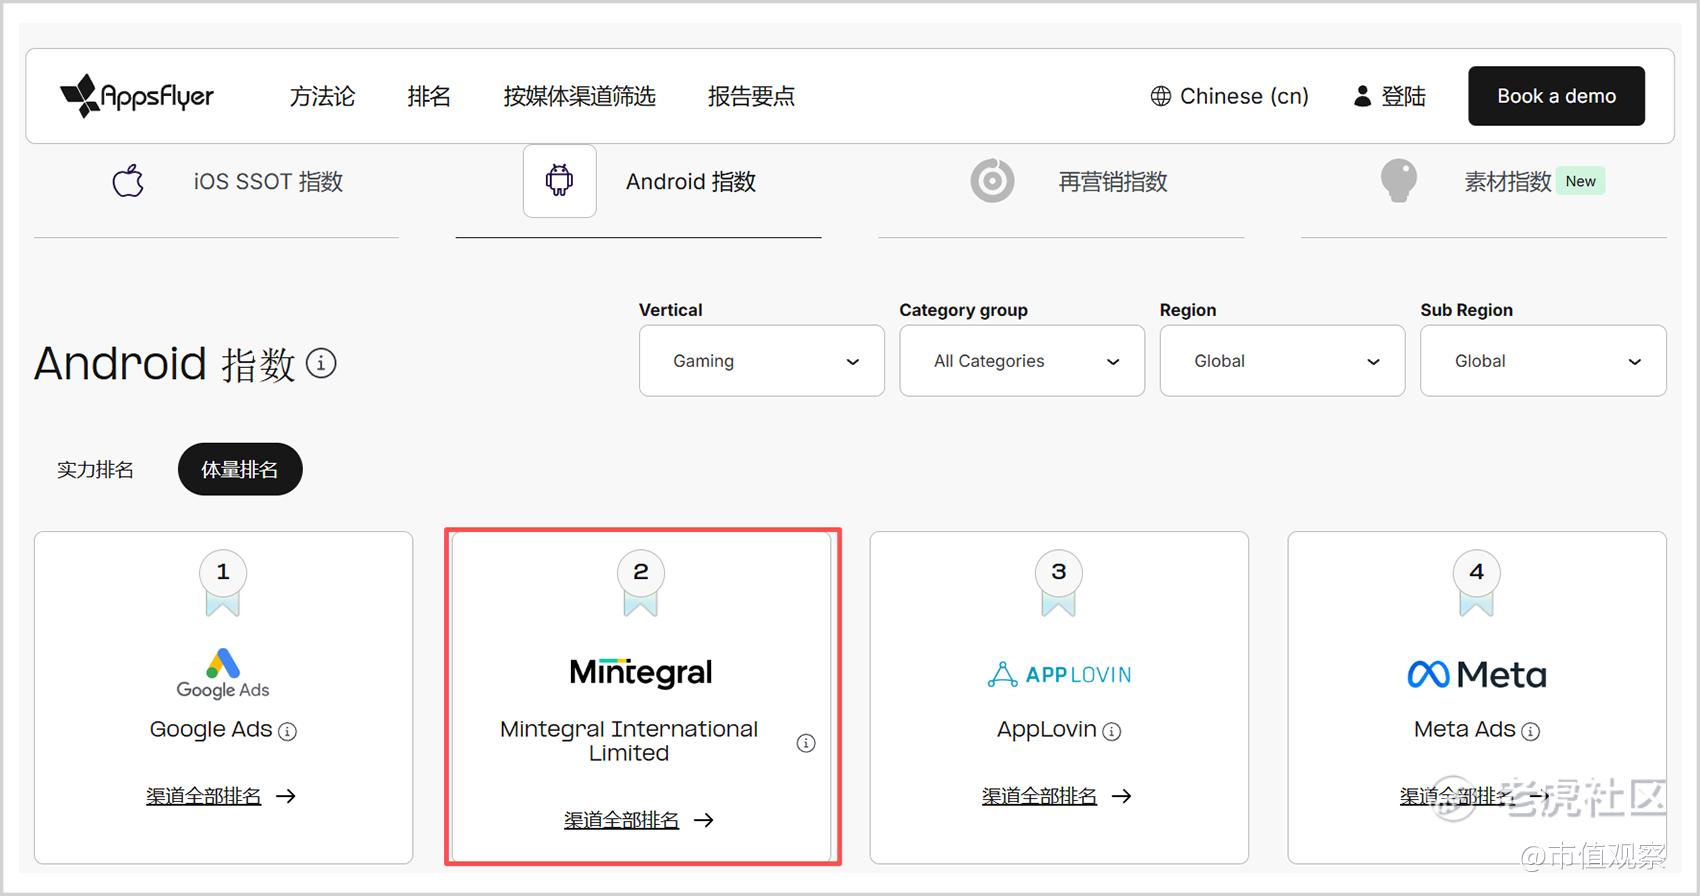
Task: Open AppLovin 渠道全部排名 link
Action: (x=1040, y=796)
